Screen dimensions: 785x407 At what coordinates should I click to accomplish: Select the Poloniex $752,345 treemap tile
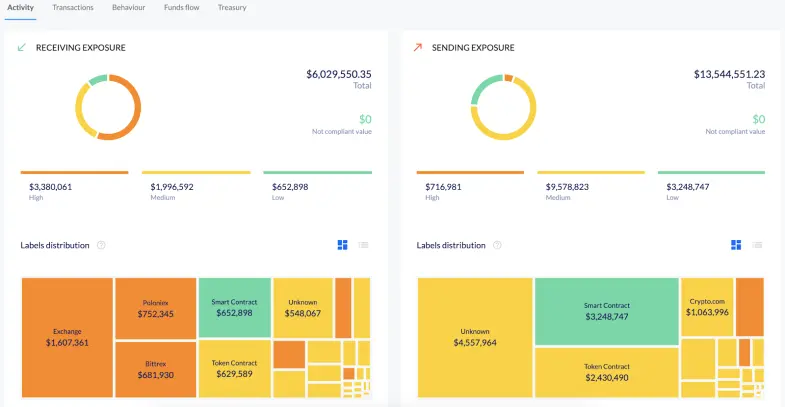coord(156,308)
